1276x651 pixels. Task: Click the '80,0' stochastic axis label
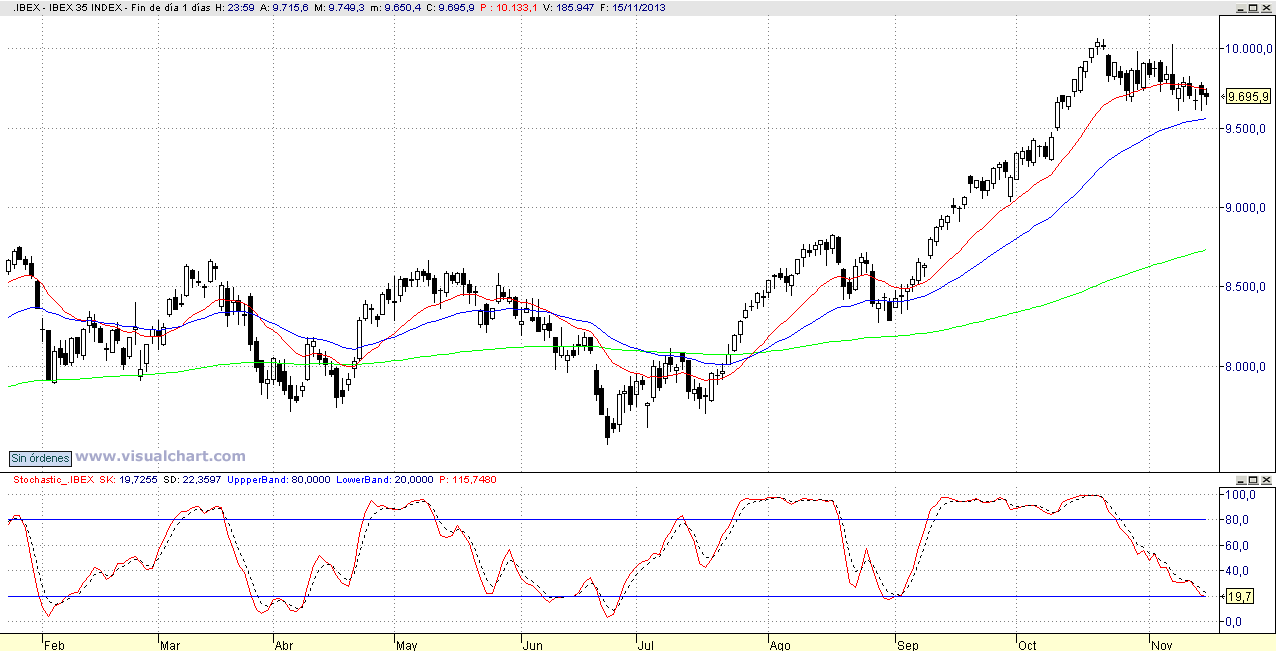click(1236, 520)
